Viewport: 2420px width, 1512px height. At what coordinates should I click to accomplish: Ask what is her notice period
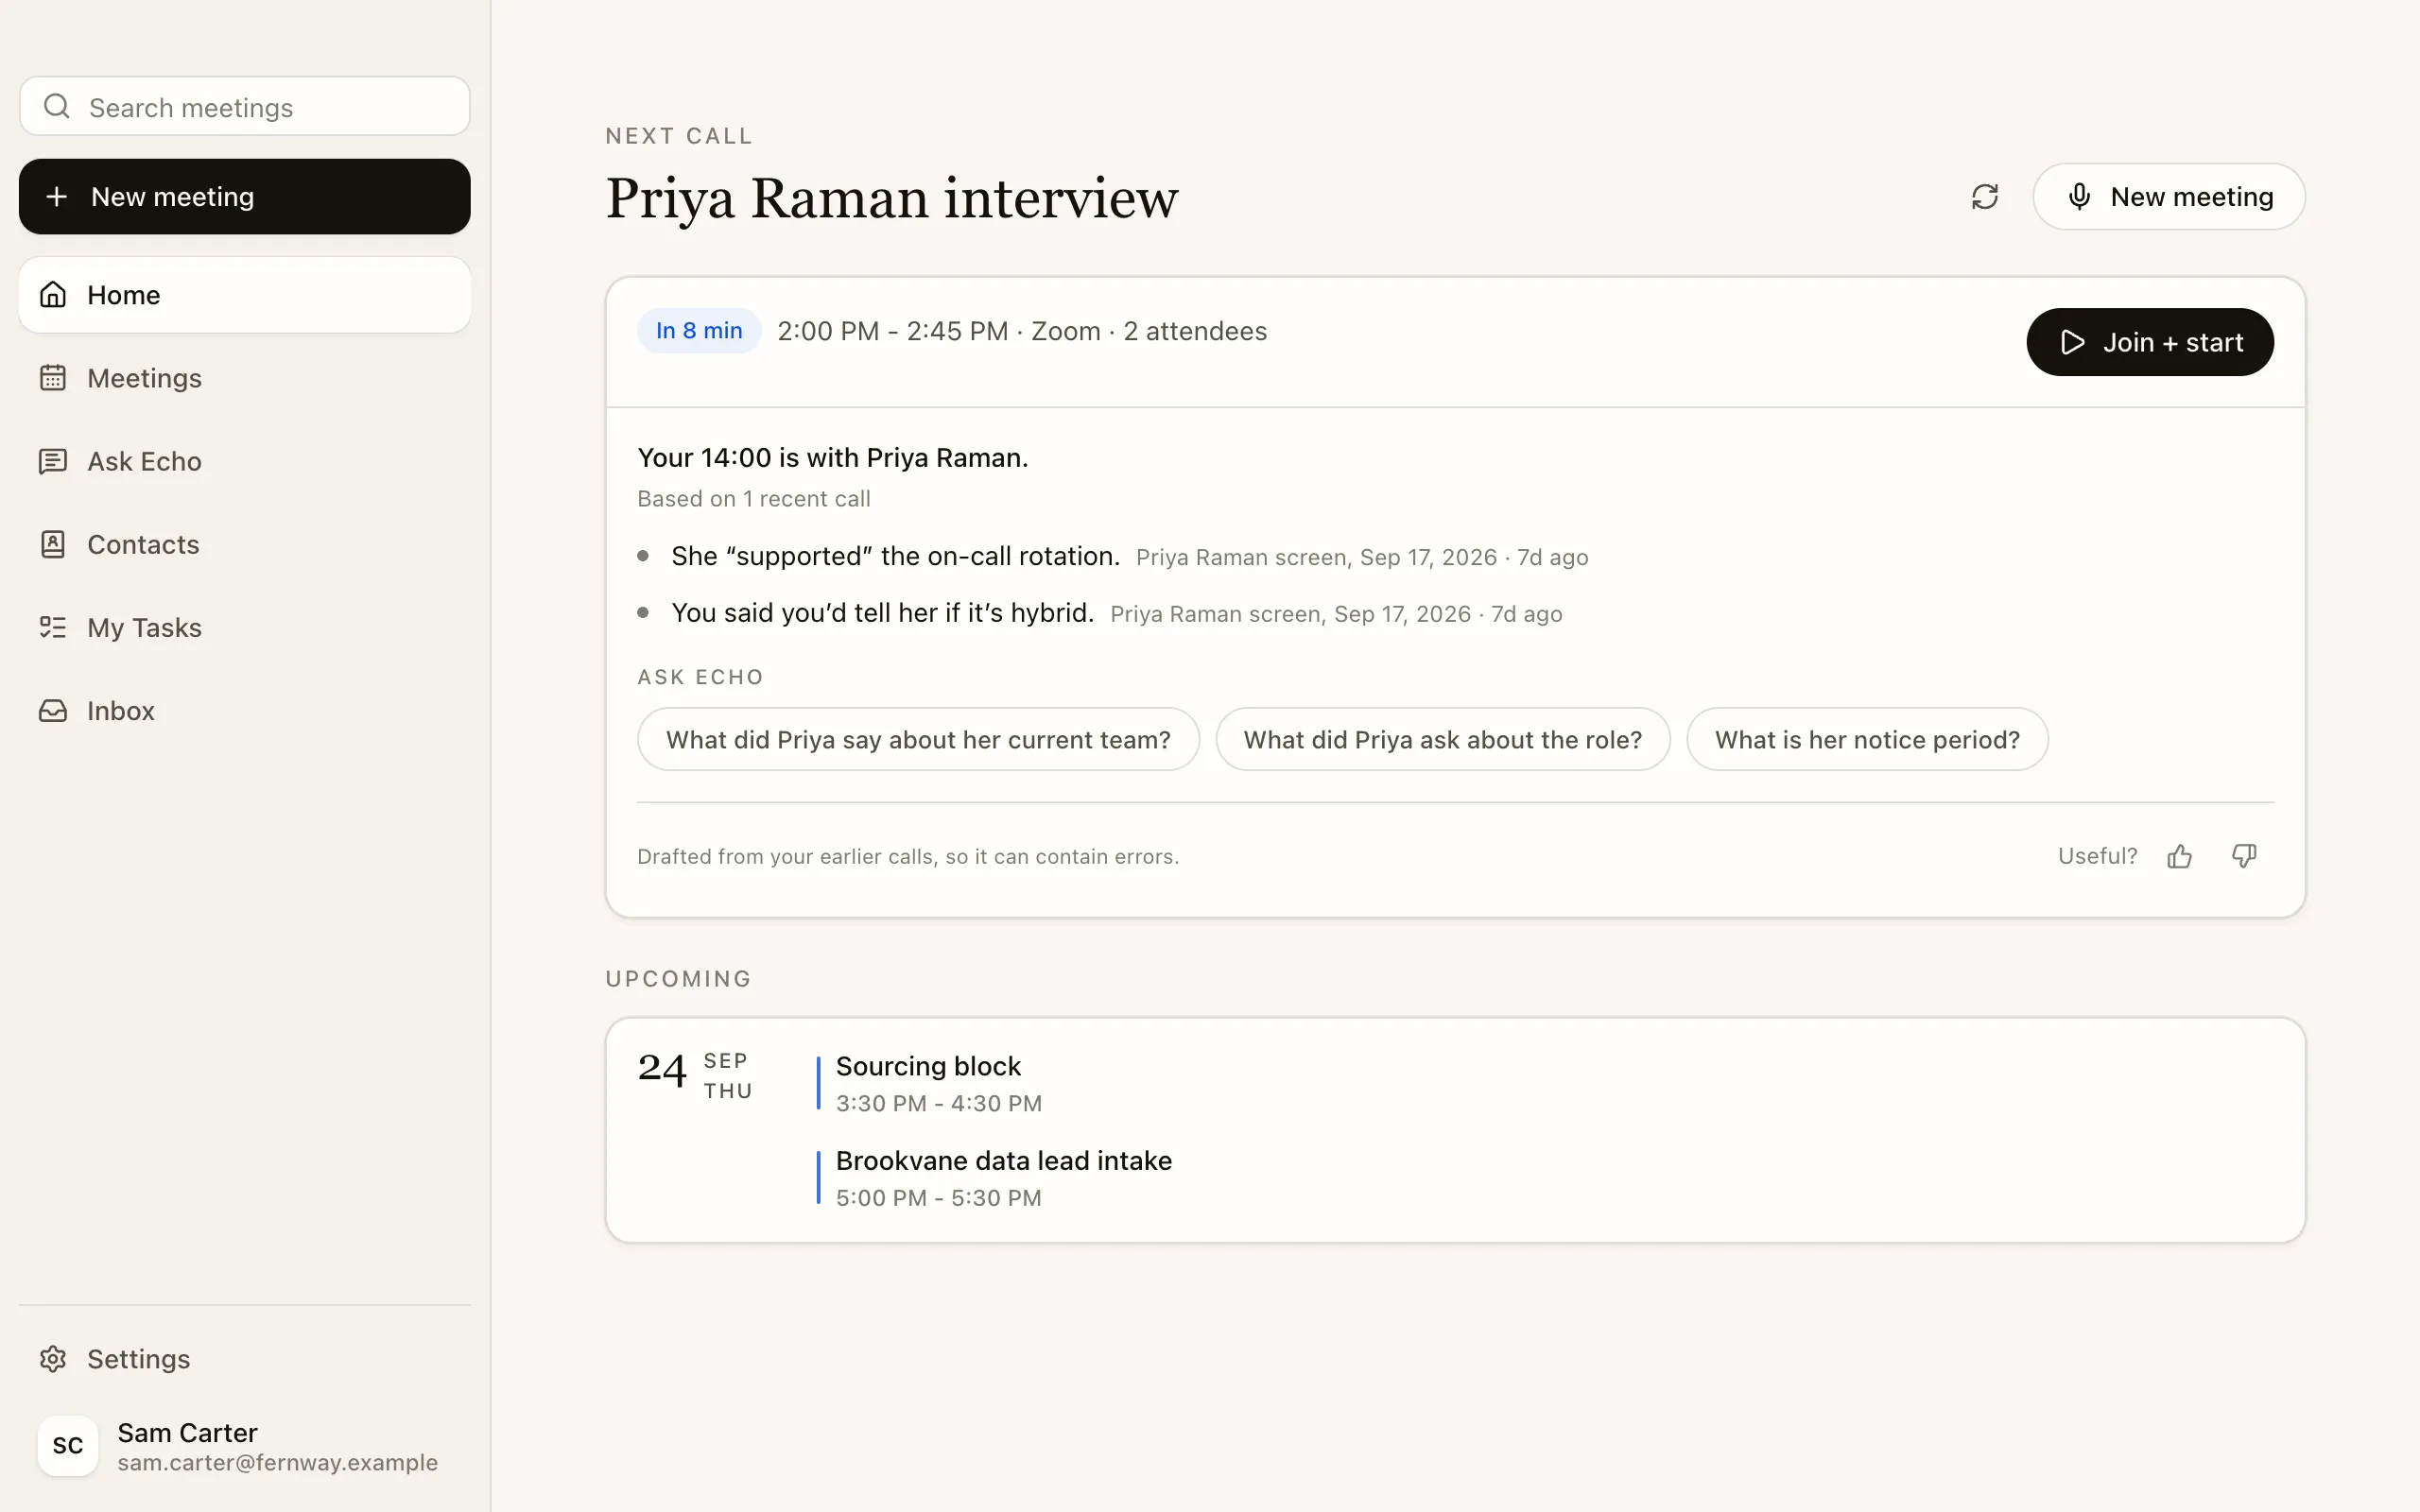click(x=1867, y=739)
